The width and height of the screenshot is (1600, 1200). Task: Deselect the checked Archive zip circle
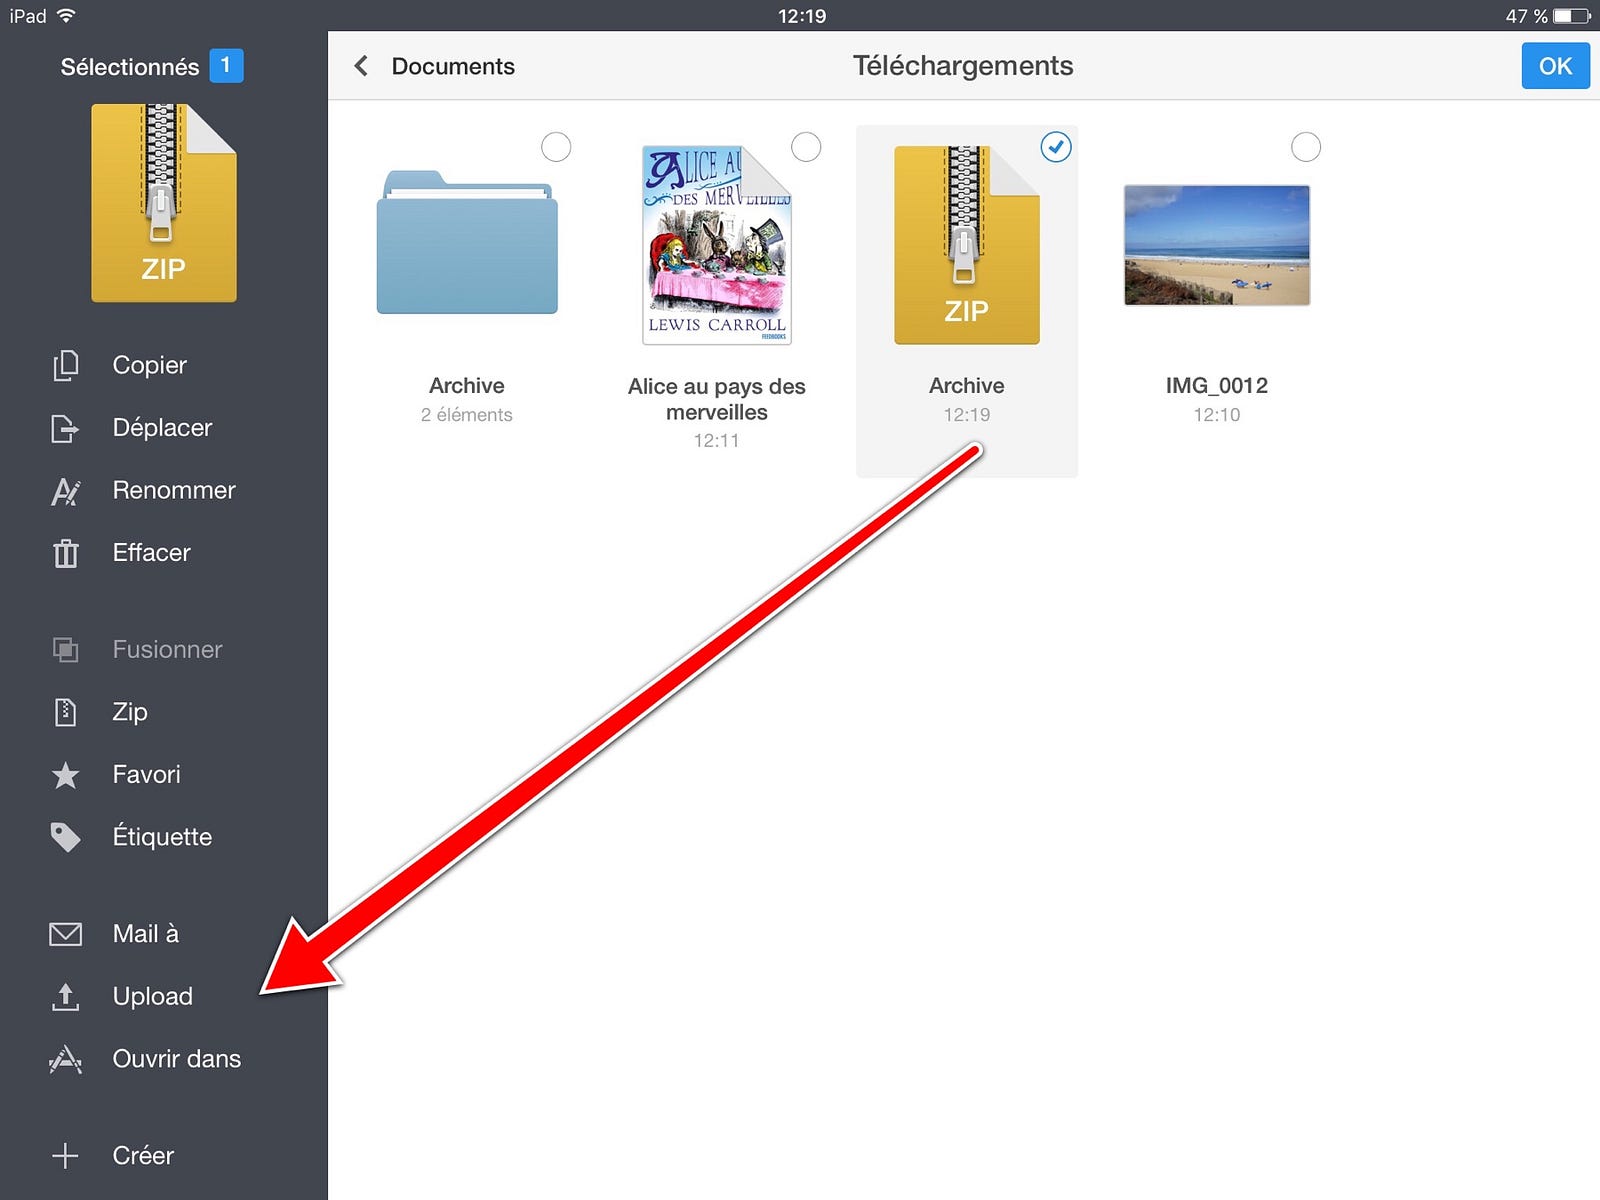point(1056,147)
